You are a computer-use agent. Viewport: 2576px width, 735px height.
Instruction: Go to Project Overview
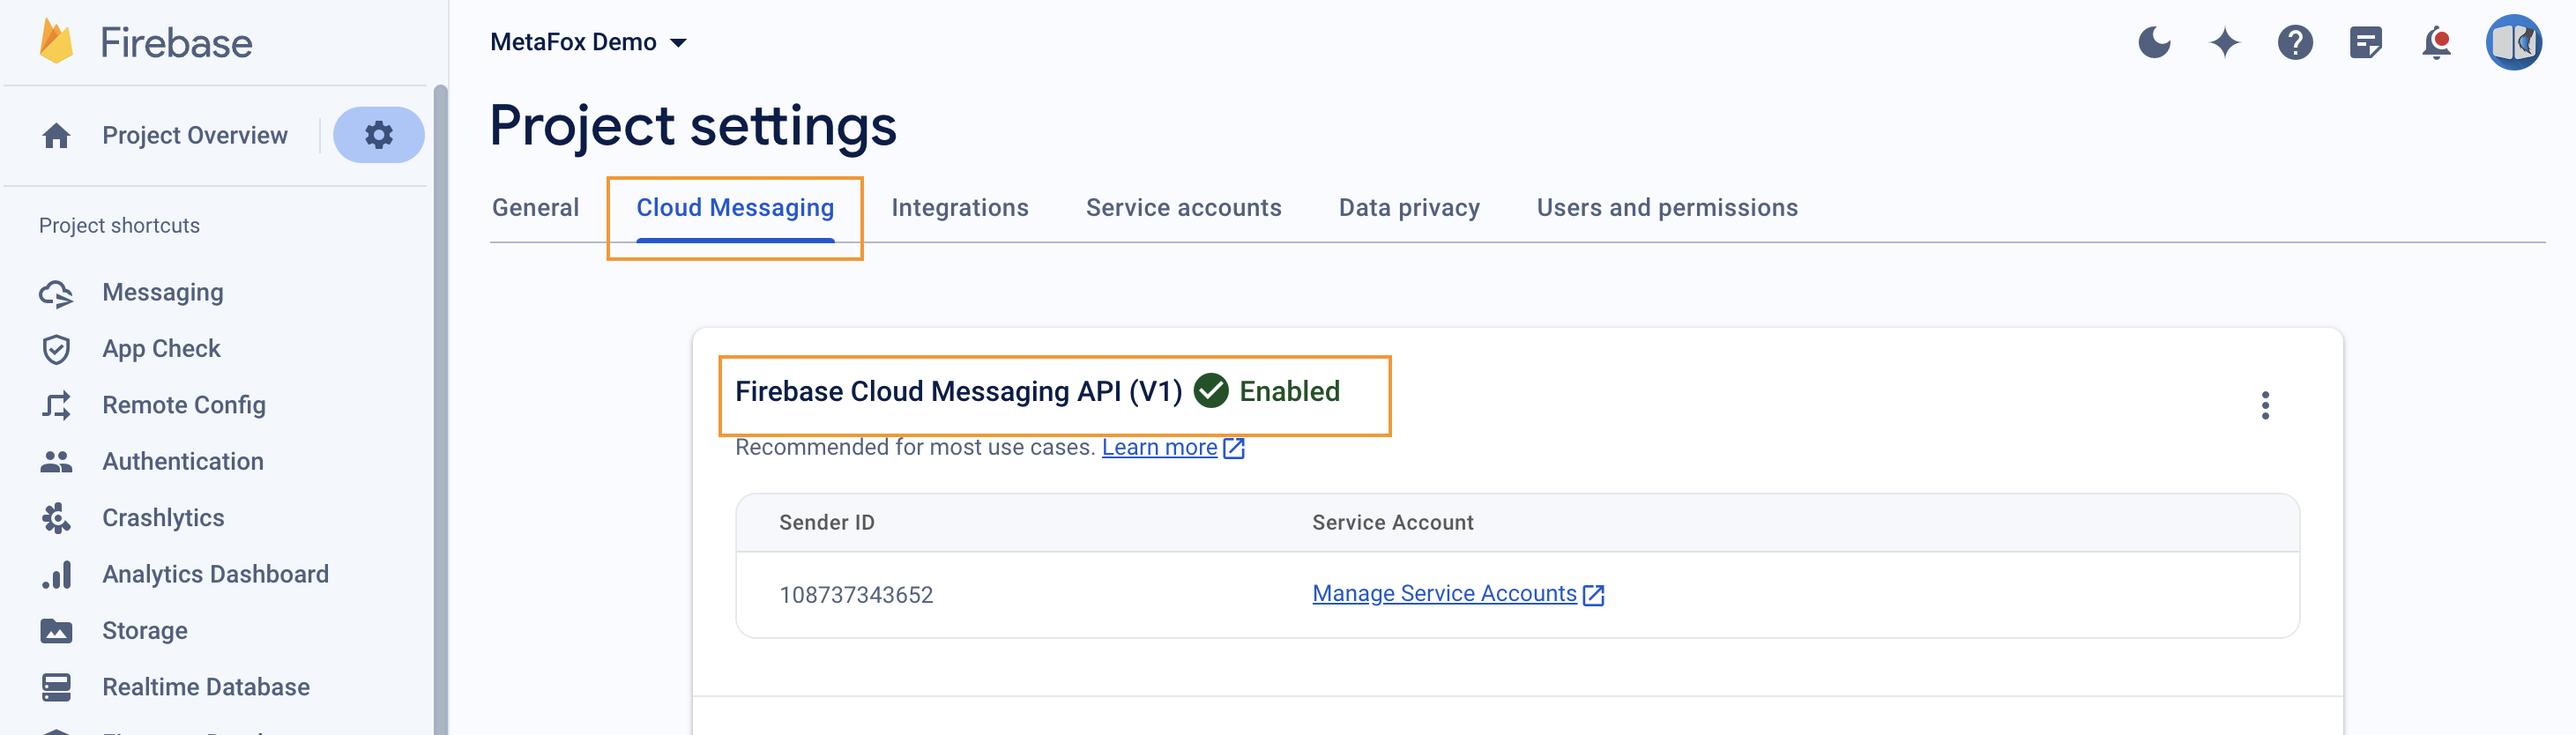click(194, 135)
